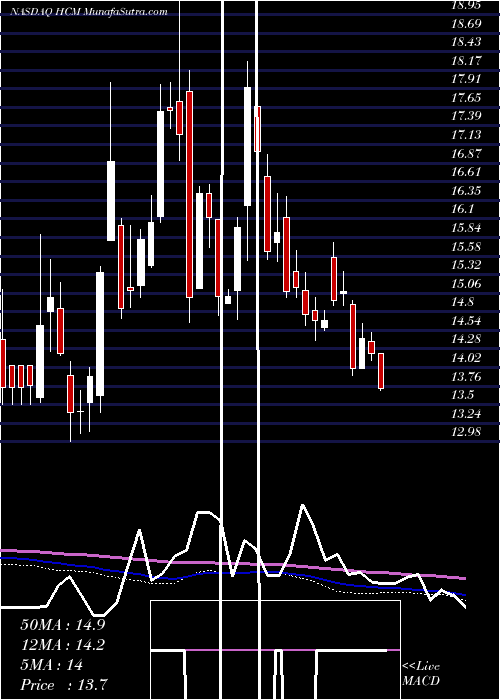Click the 16.87 price axis value

(x=466, y=154)
